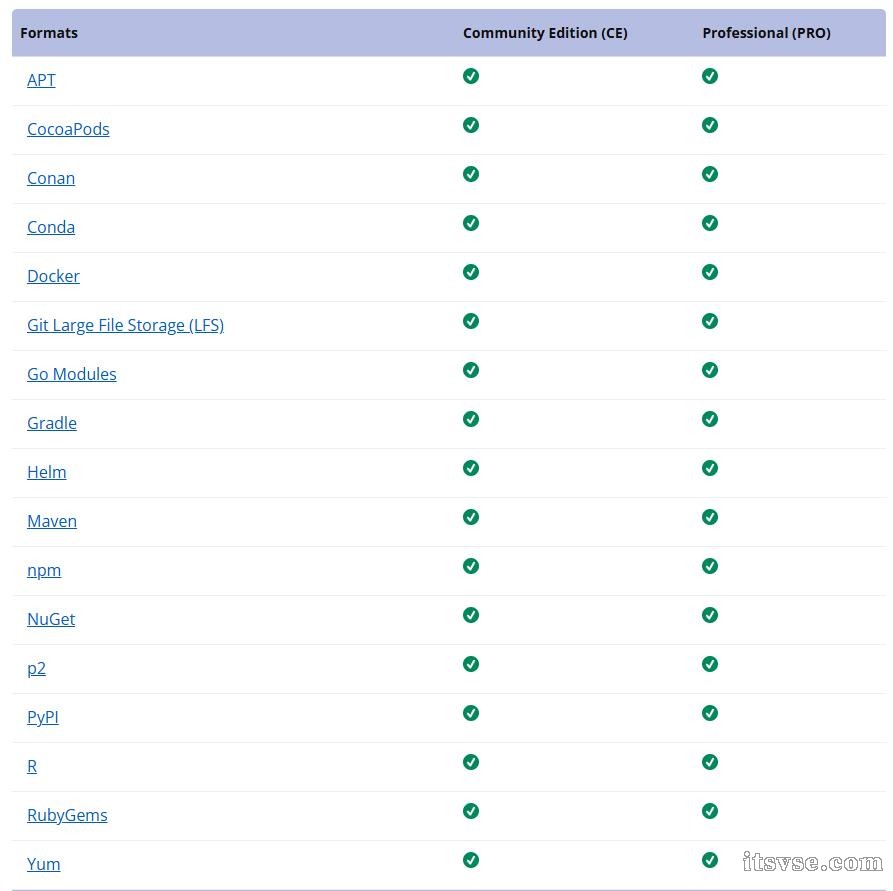Click the Community Edition checkmark for Yum
Image resolution: width=893 pixels, height=891 pixels.
click(470, 860)
